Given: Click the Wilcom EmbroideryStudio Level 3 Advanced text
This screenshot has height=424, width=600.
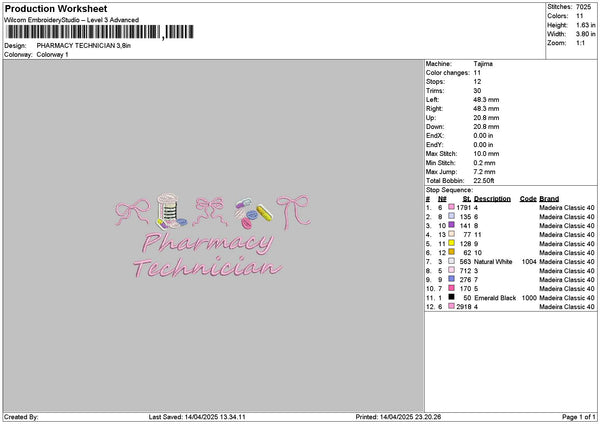Looking at the screenshot, I should pyautogui.click(x=72, y=20).
